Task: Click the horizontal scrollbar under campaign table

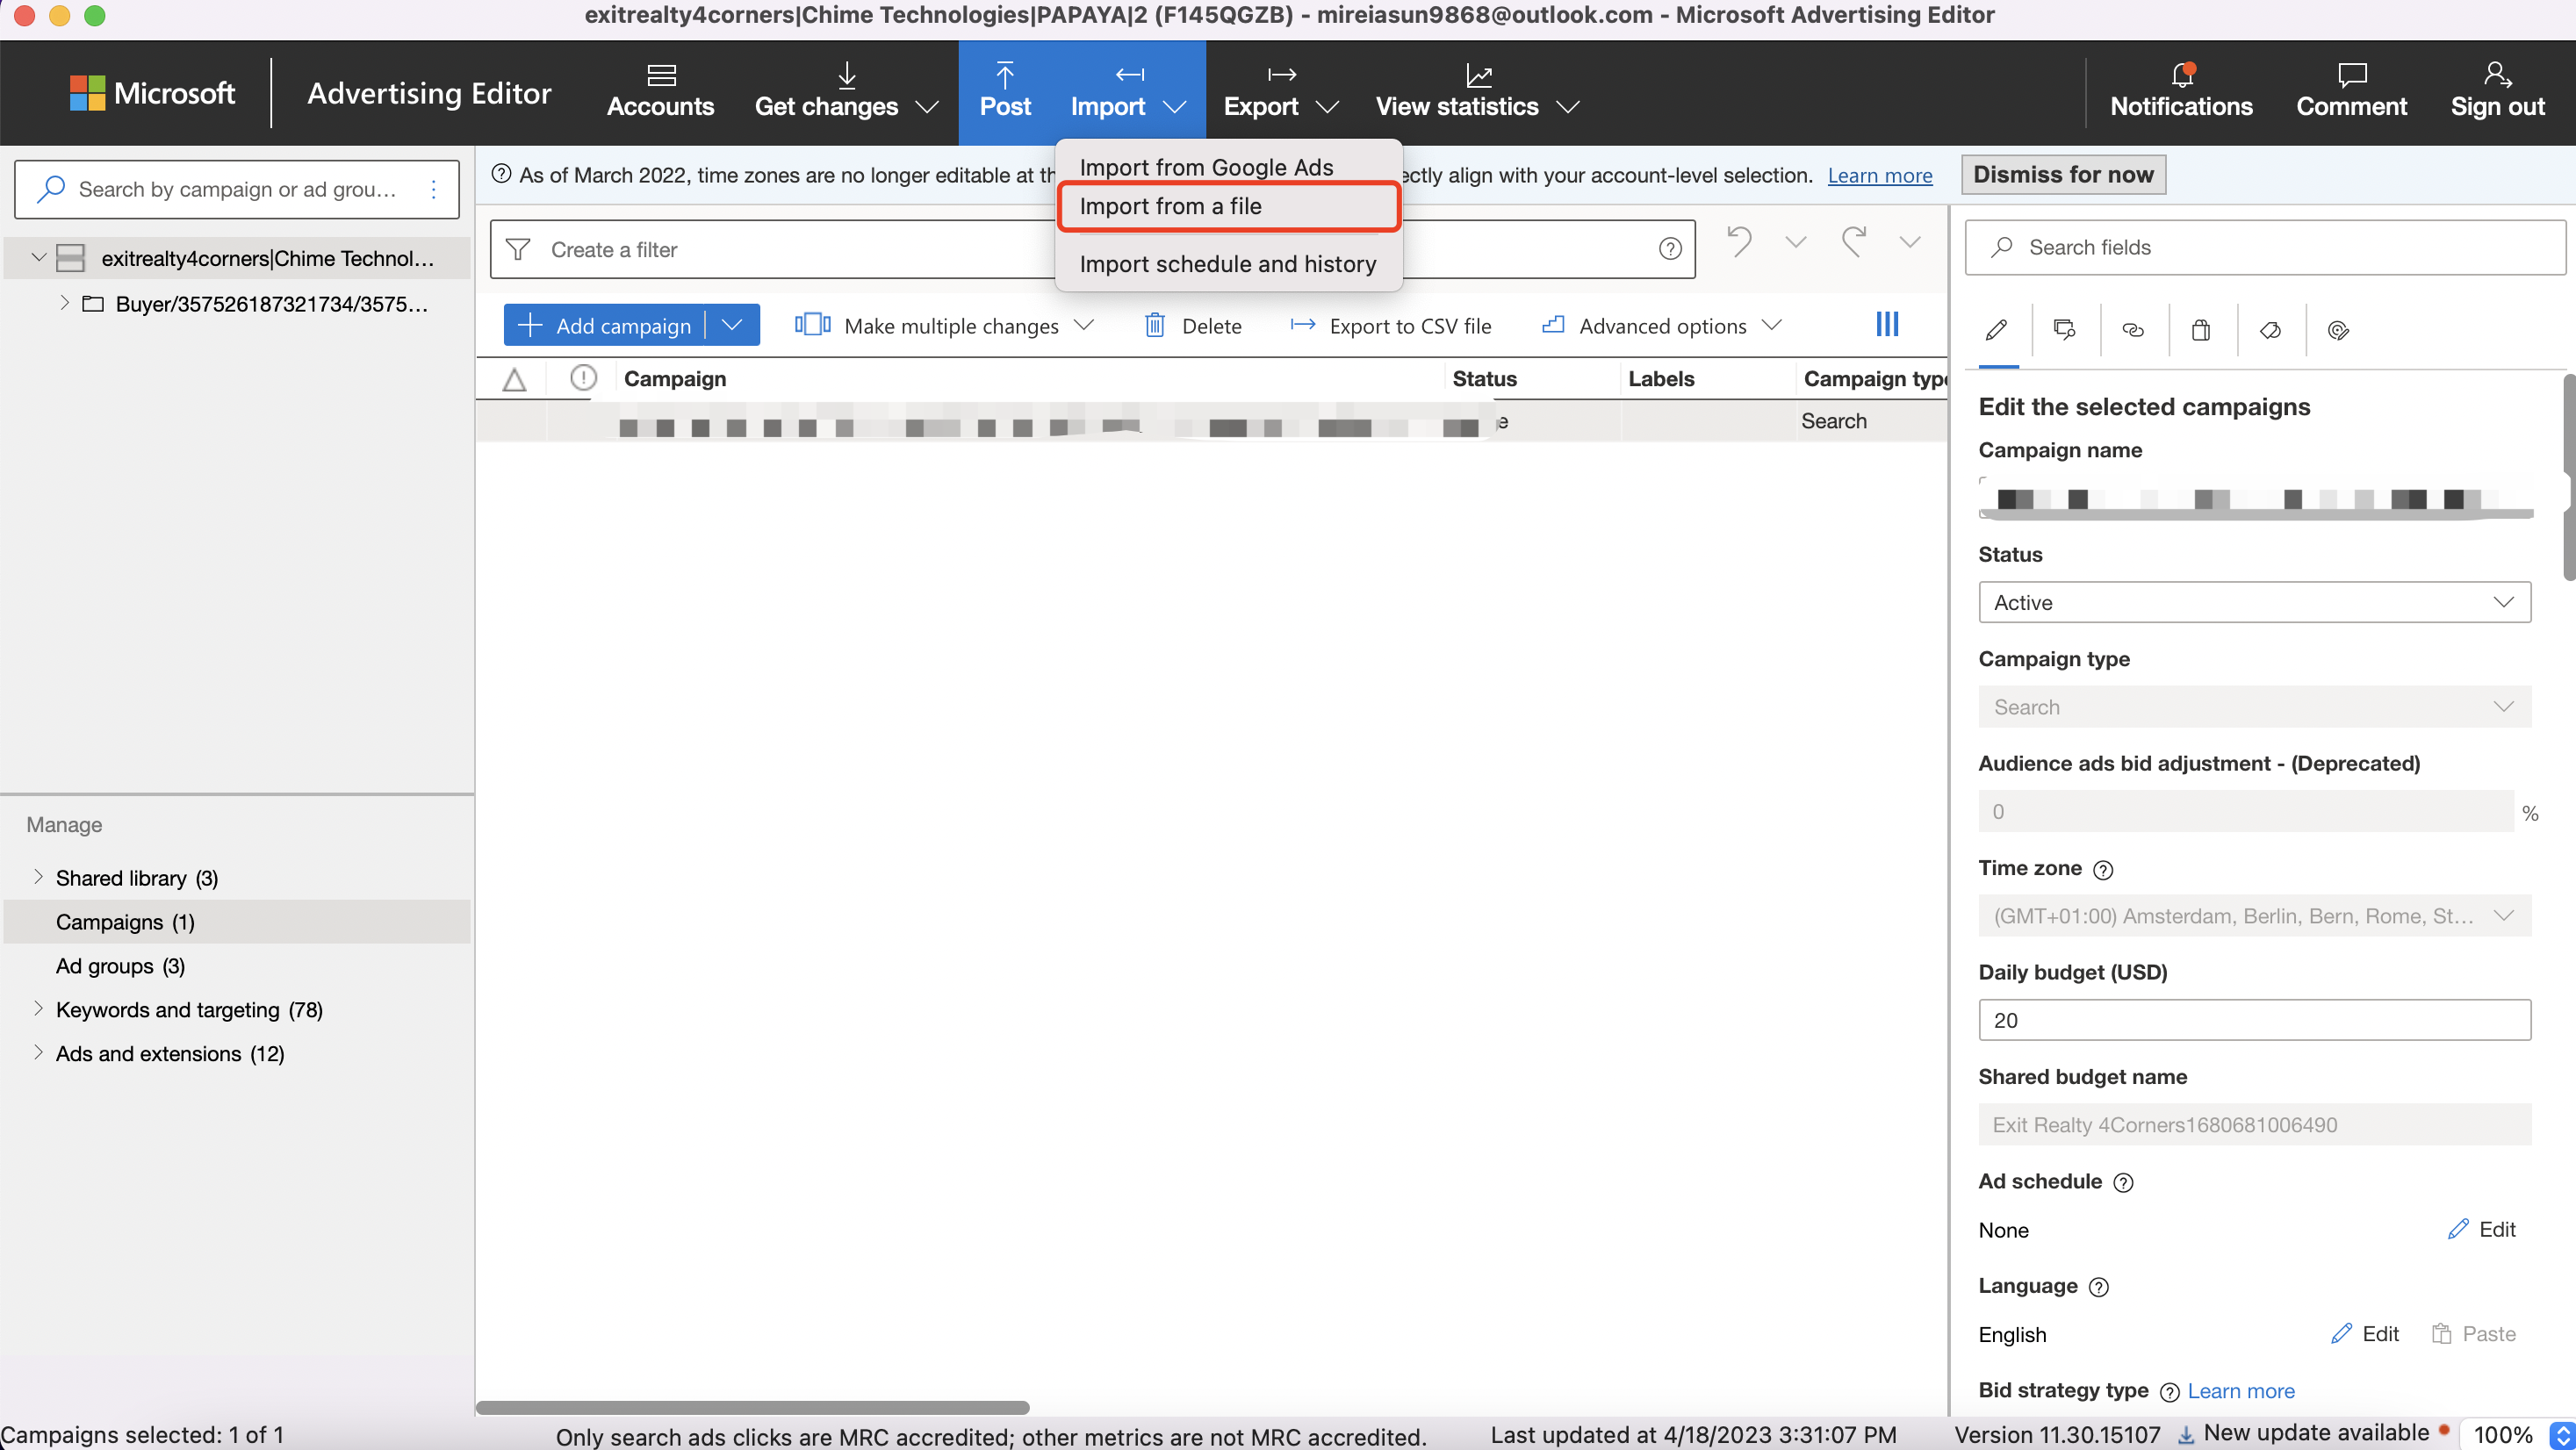Action: 752,1407
